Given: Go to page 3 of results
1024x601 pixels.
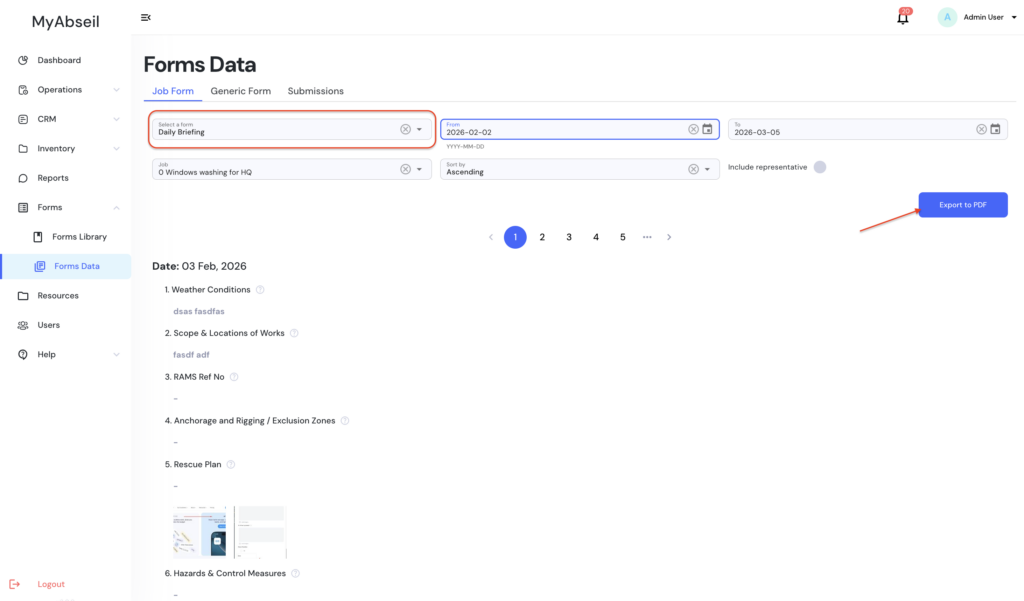Looking at the screenshot, I should pyautogui.click(x=569, y=237).
